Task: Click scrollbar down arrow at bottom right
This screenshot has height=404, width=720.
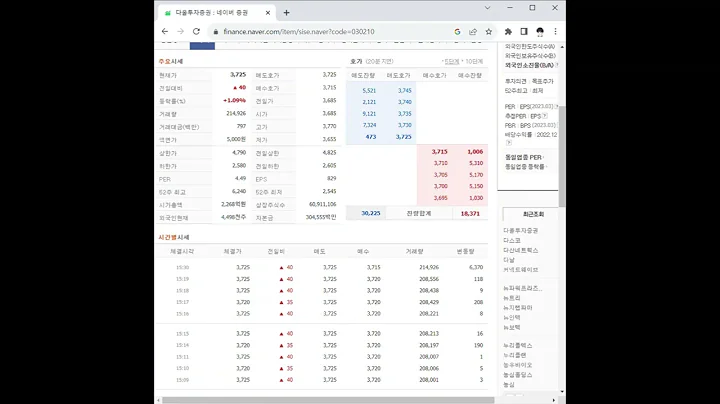Action: [x=562, y=392]
